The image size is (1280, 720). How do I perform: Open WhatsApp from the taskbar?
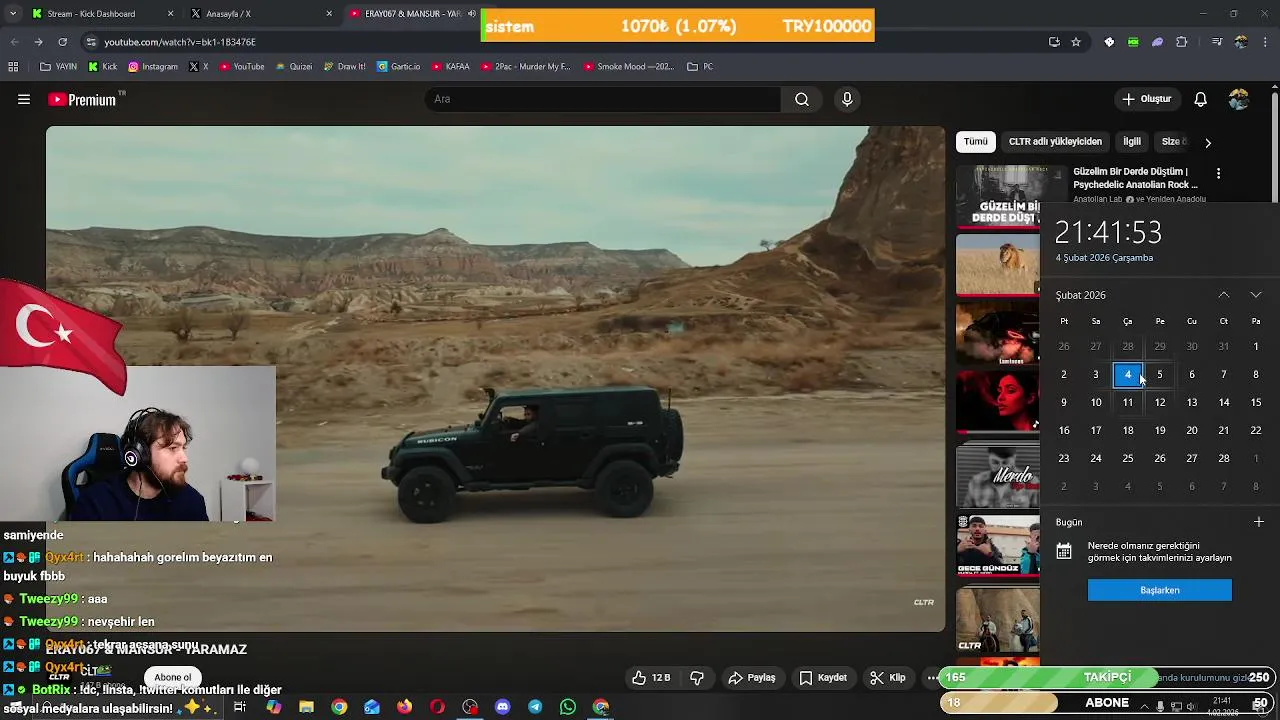tap(568, 707)
